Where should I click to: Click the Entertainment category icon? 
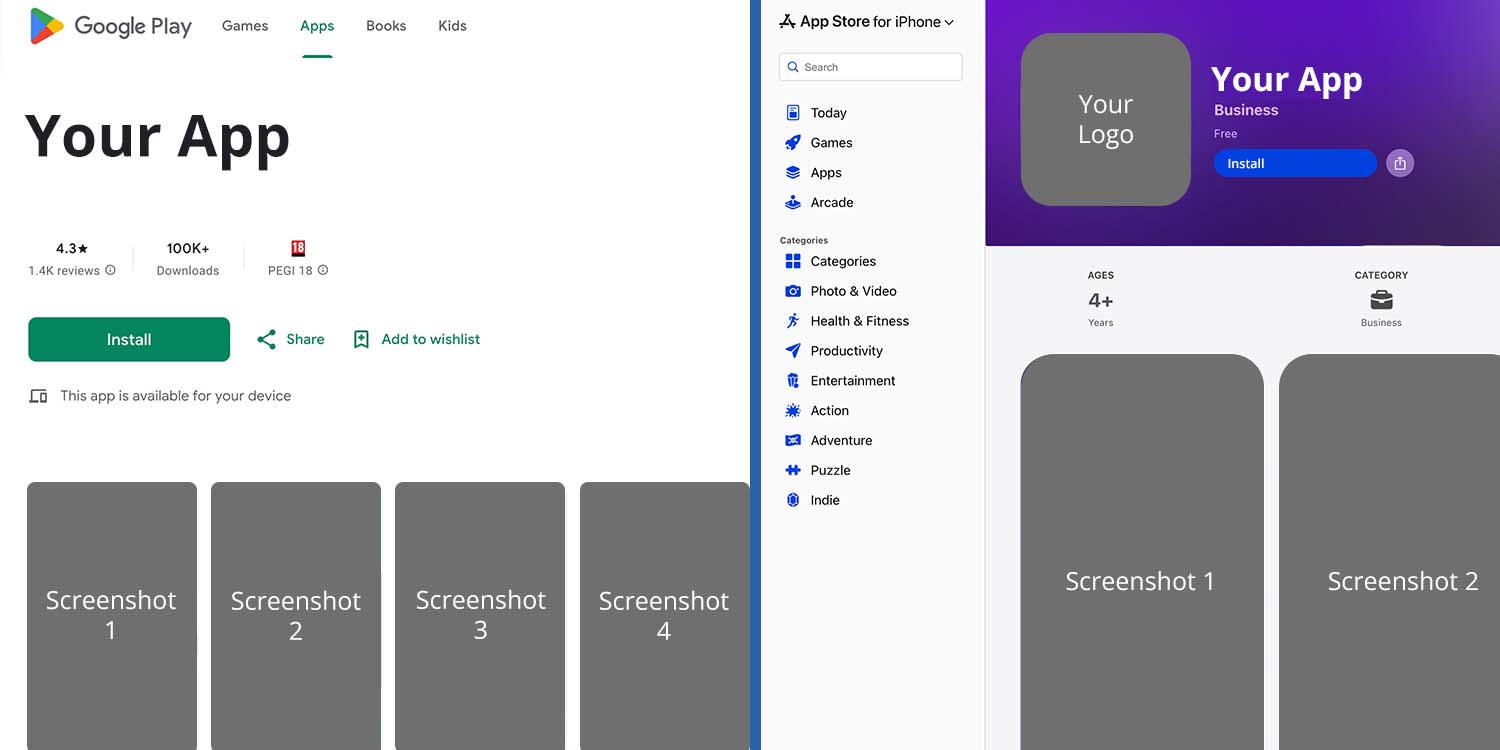[x=793, y=380]
